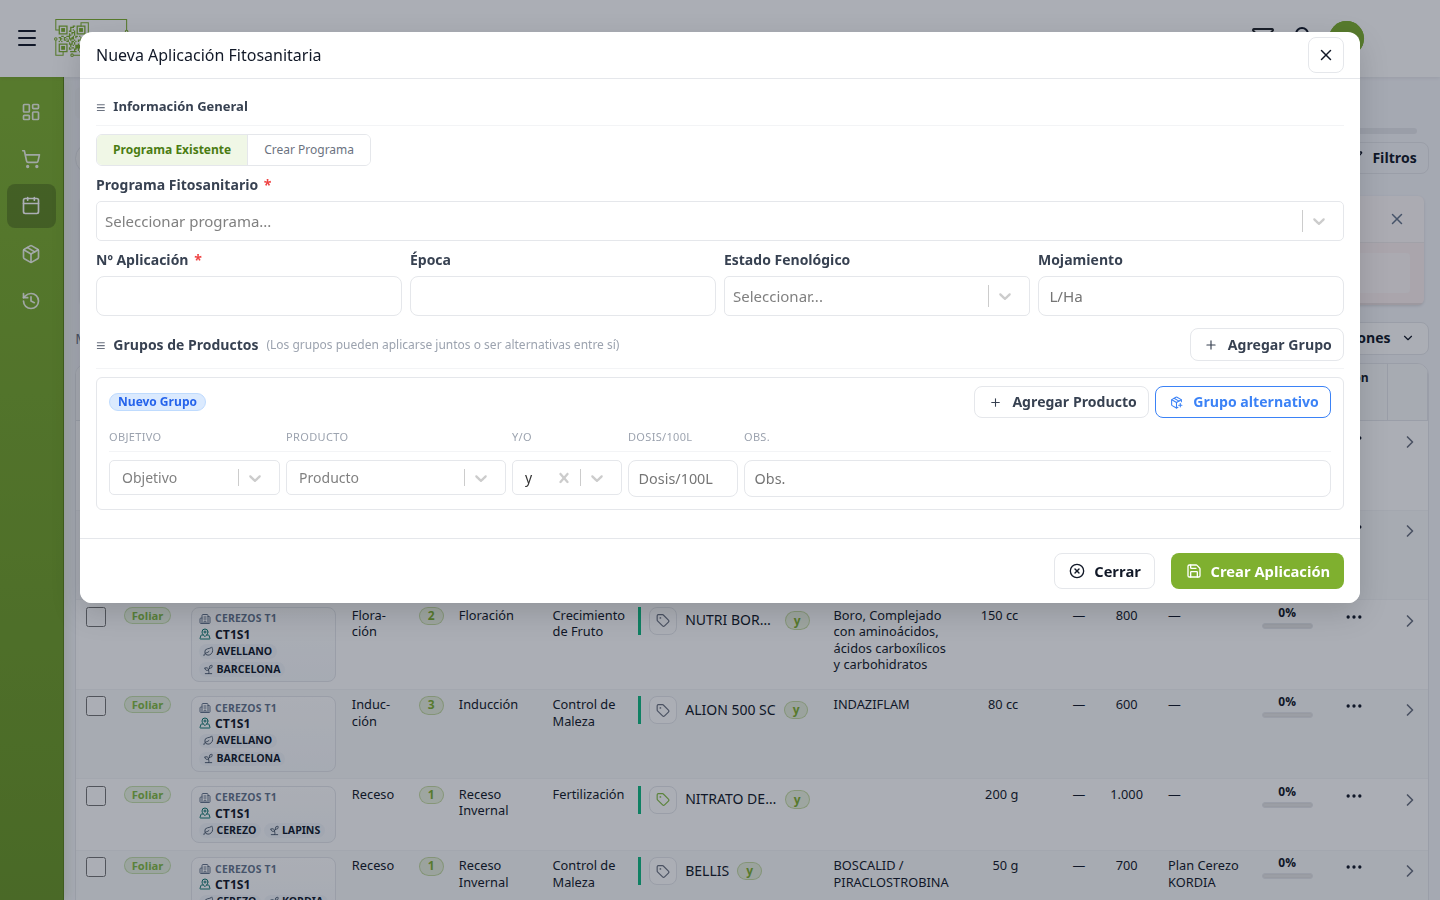Open the Objetivo dropdown
This screenshot has height=900, width=1440.
pos(194,478)
